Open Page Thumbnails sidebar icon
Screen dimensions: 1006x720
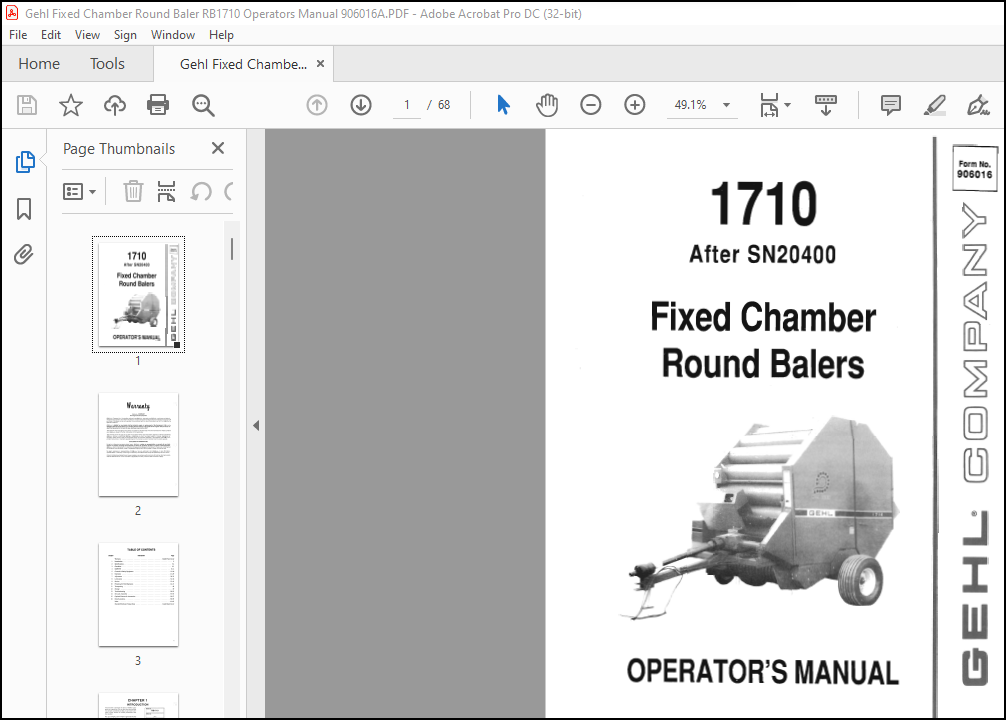(x=24, y=162)
